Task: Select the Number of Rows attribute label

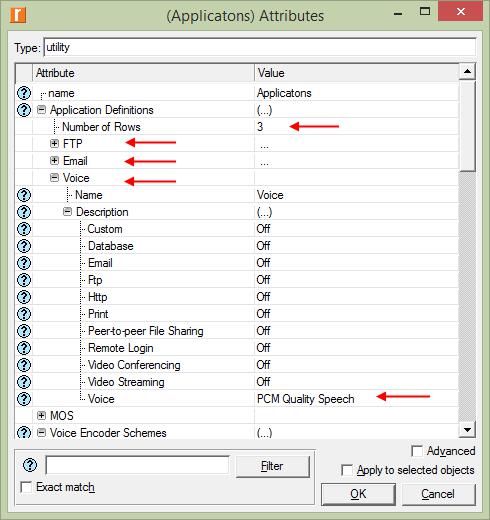Action: (x=101, y=127)
